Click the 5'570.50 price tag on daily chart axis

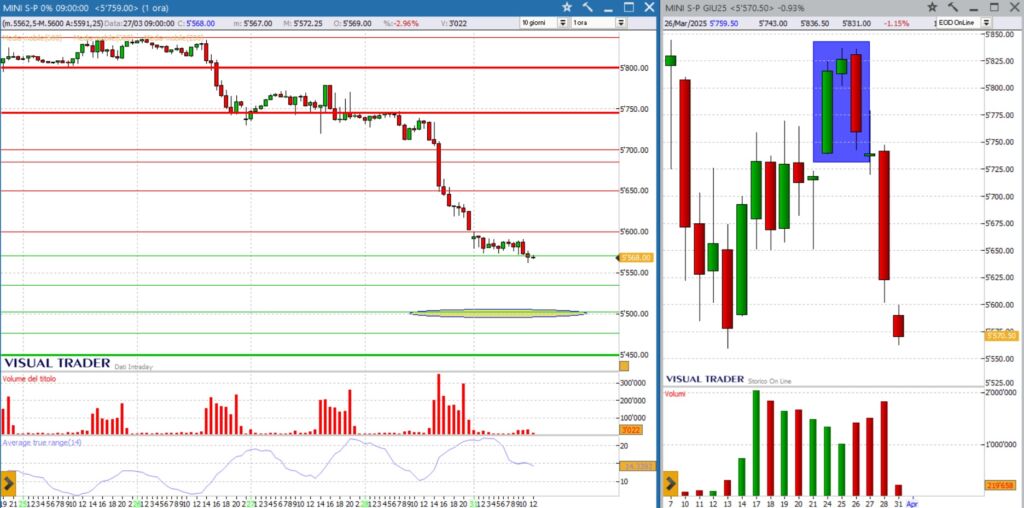coord(1002,336)
